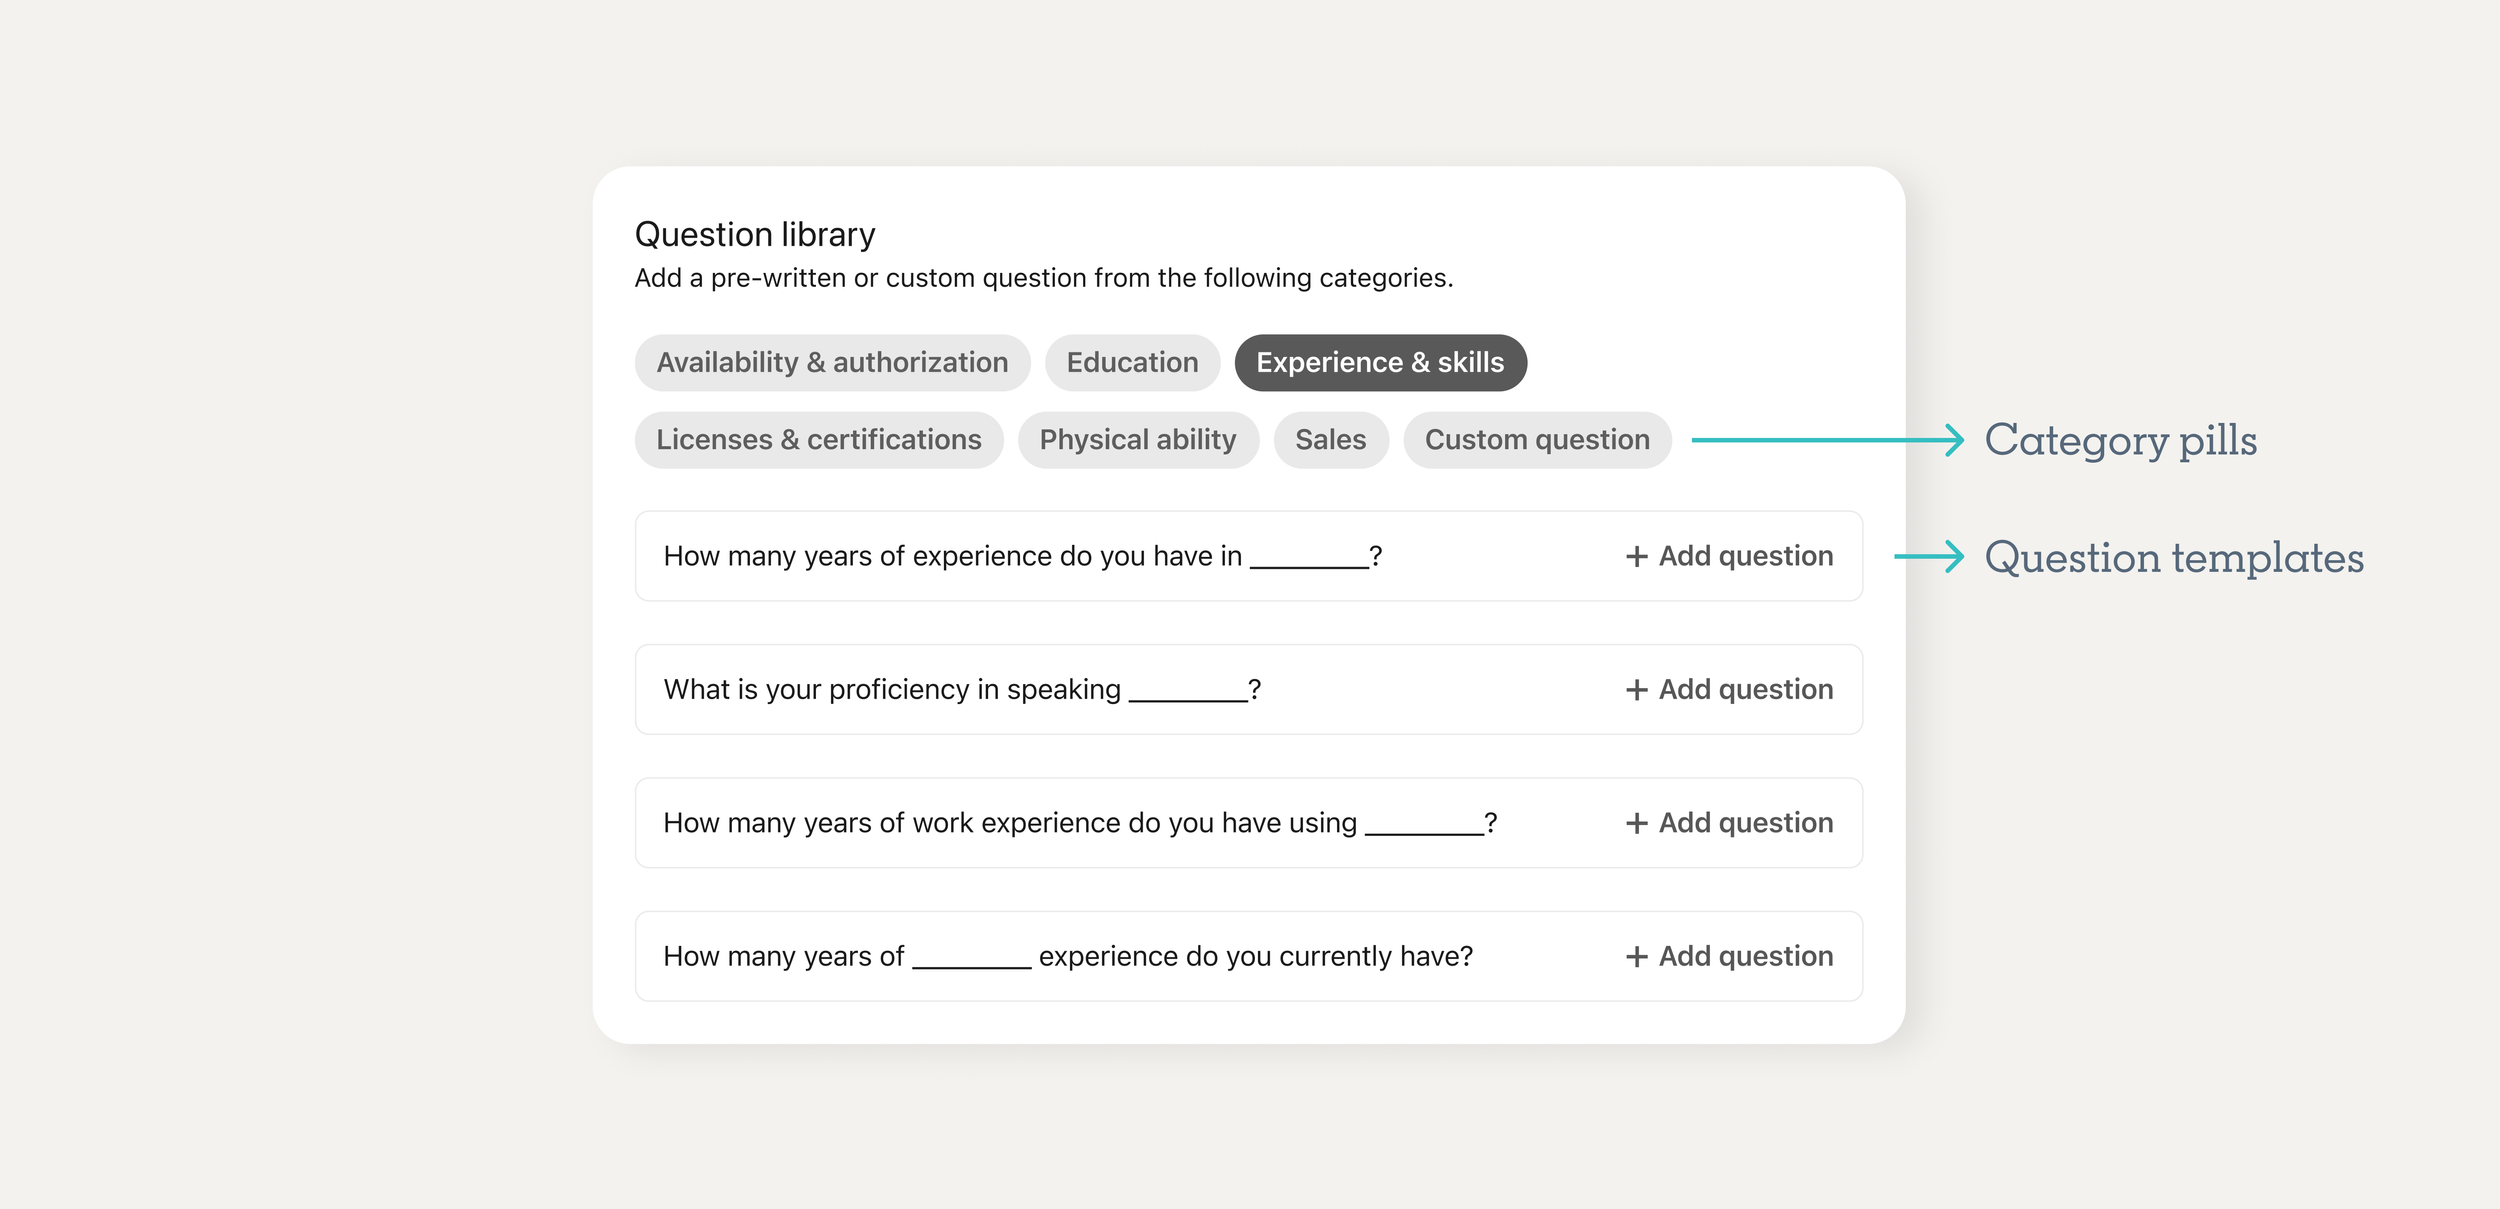Image resolution: width=2500 pixels, height=1209 pixels.
Task: Switch to the Education category
Action: pyautogui.click(x=1132, y=363)
